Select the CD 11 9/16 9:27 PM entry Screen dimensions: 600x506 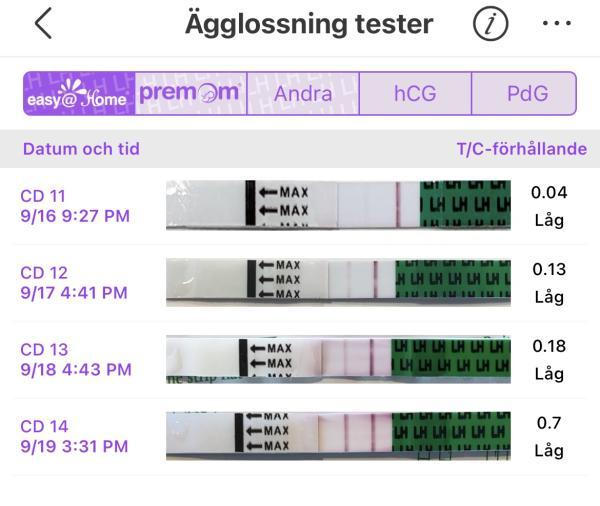tap(75, 206)
